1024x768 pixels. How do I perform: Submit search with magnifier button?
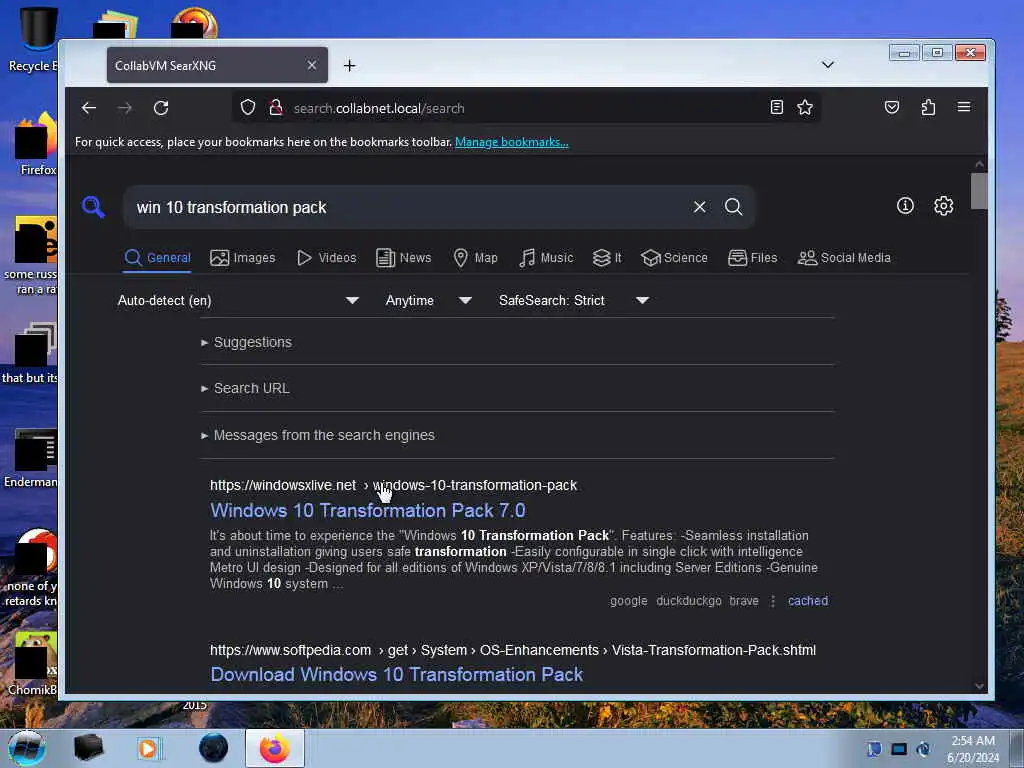(733, 207)
